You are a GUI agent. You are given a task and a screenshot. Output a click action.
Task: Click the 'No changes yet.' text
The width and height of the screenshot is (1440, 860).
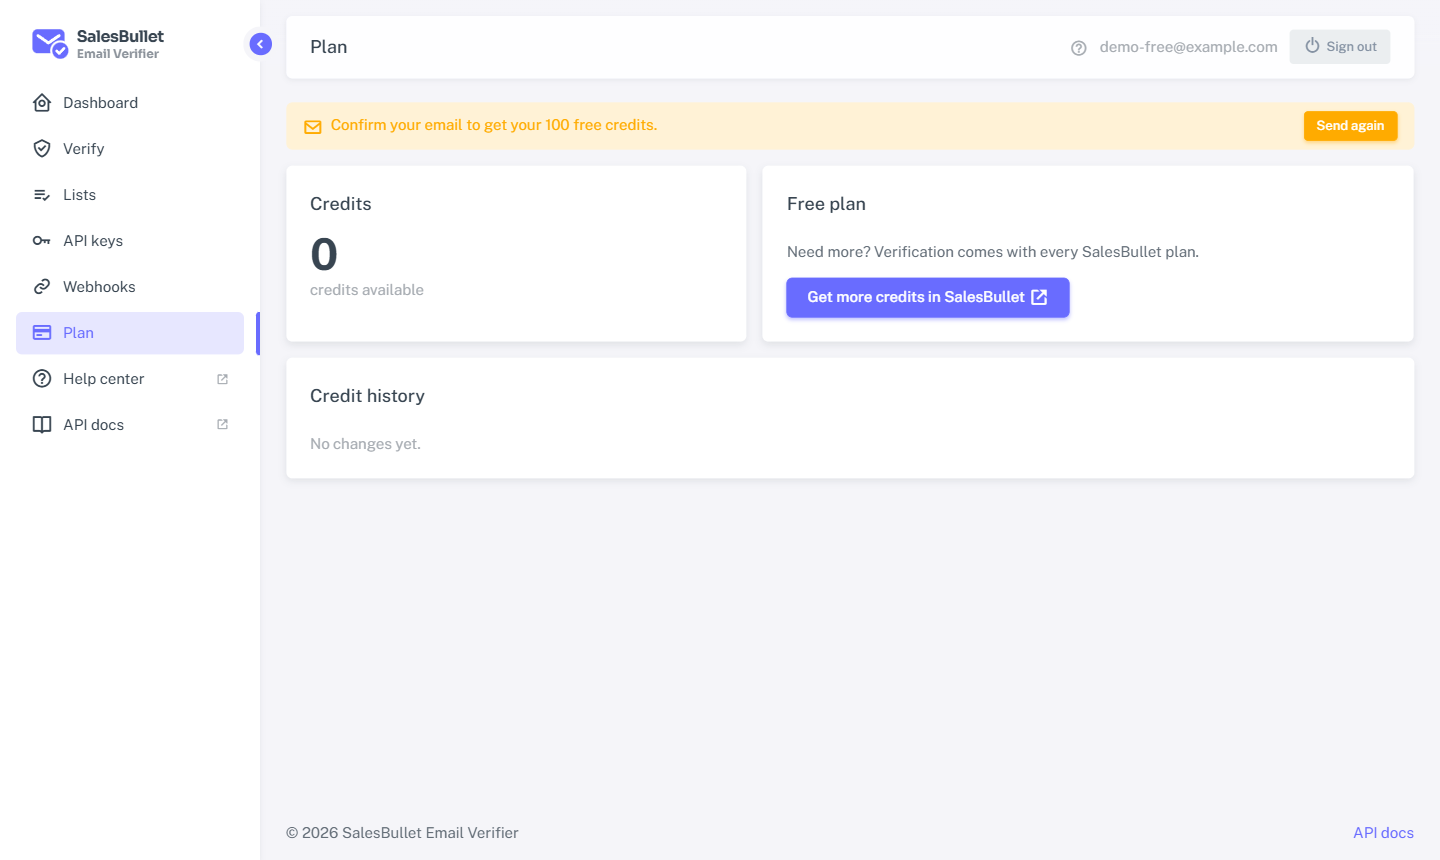pos(365,444)
